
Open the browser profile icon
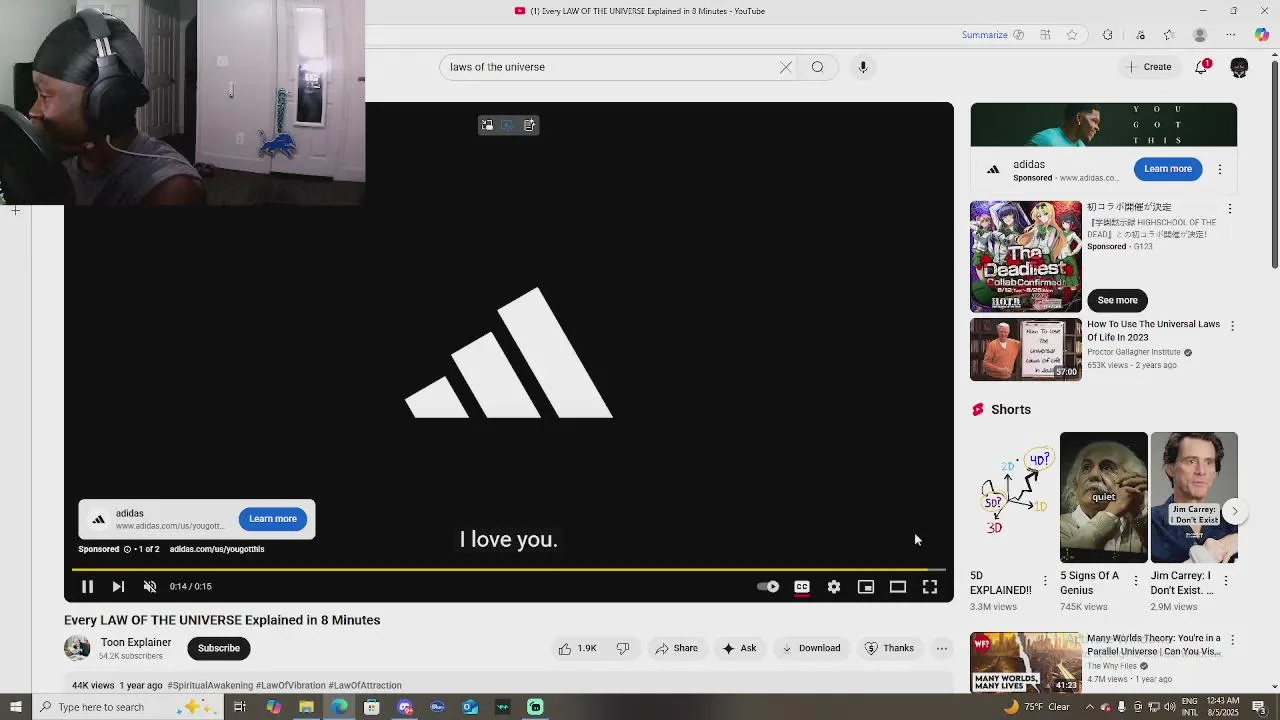click(x=1200, y=35)
